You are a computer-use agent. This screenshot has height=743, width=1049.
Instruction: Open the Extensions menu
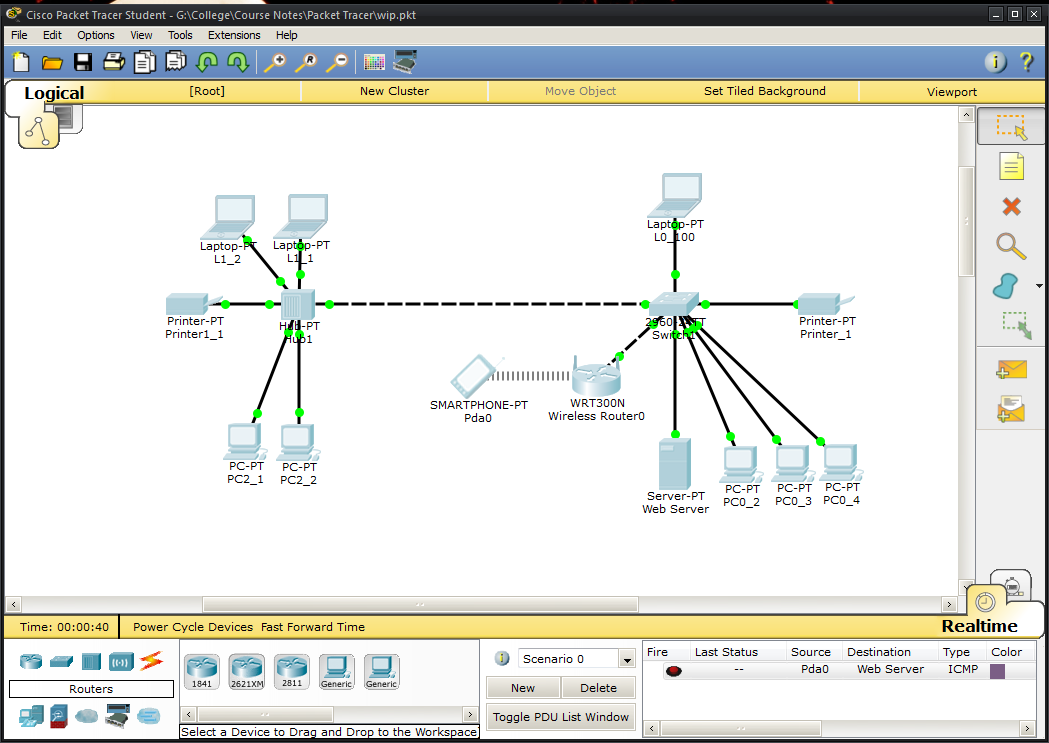coord(234,35)
